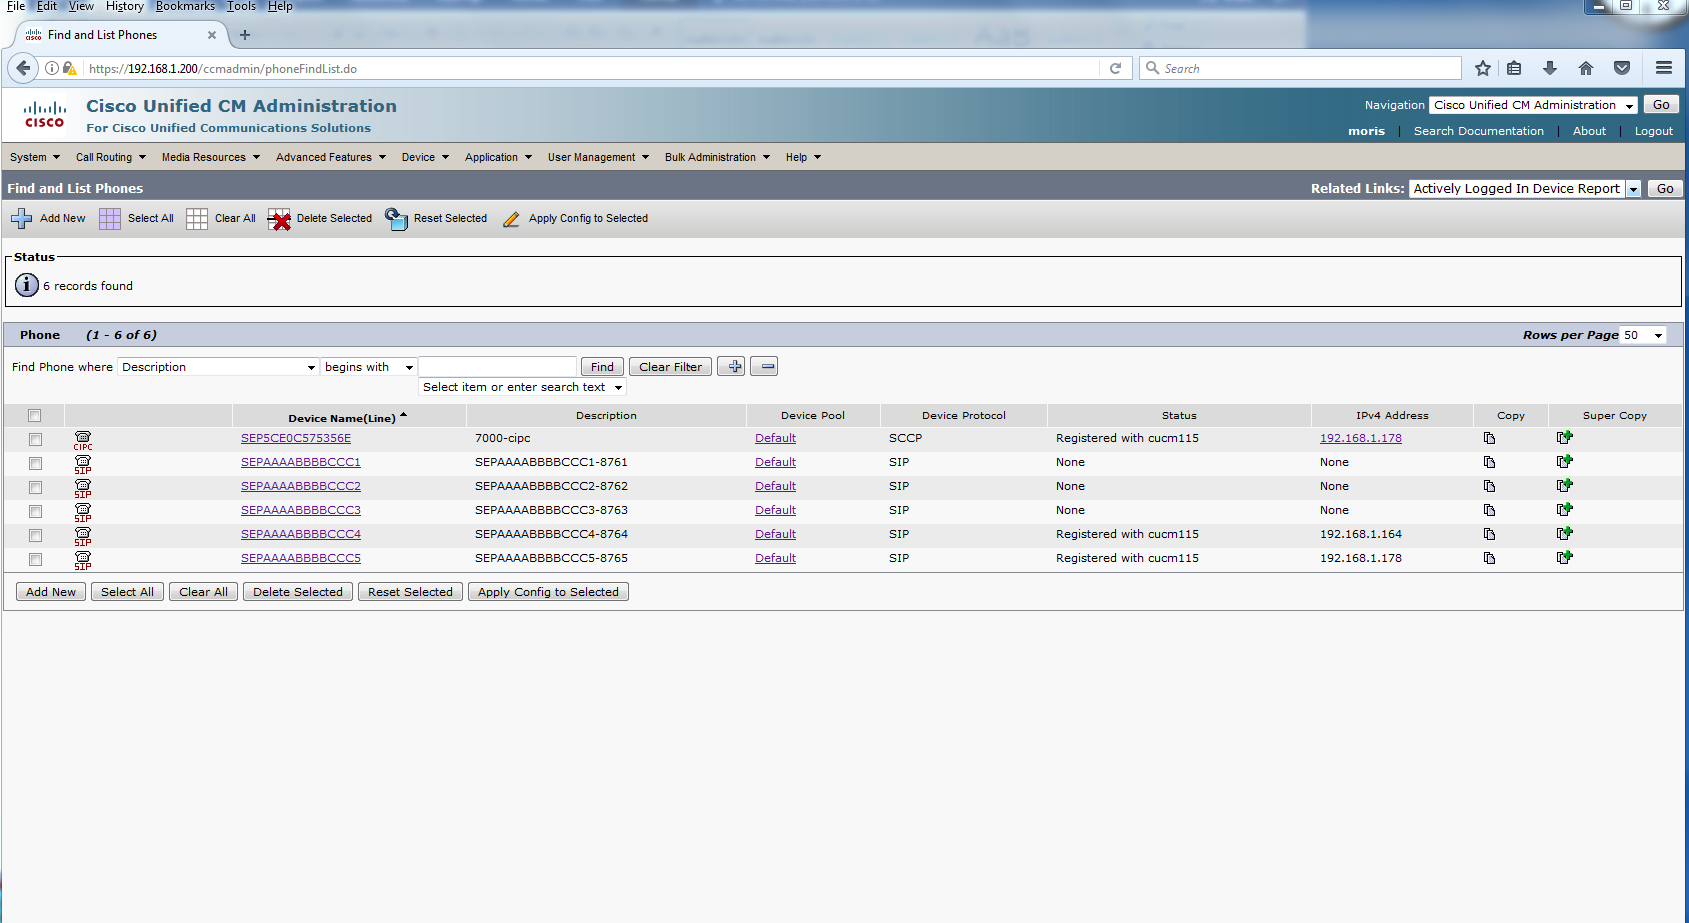Open the 'begins with' operator dropdown

click(369, 367)
